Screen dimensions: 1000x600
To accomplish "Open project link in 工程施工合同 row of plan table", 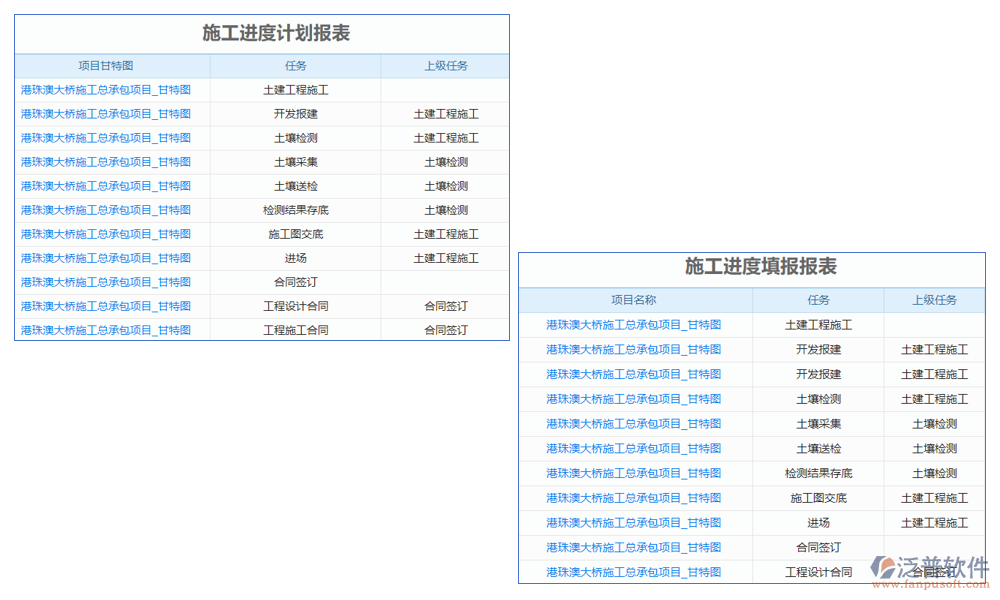I will [106, 330].
